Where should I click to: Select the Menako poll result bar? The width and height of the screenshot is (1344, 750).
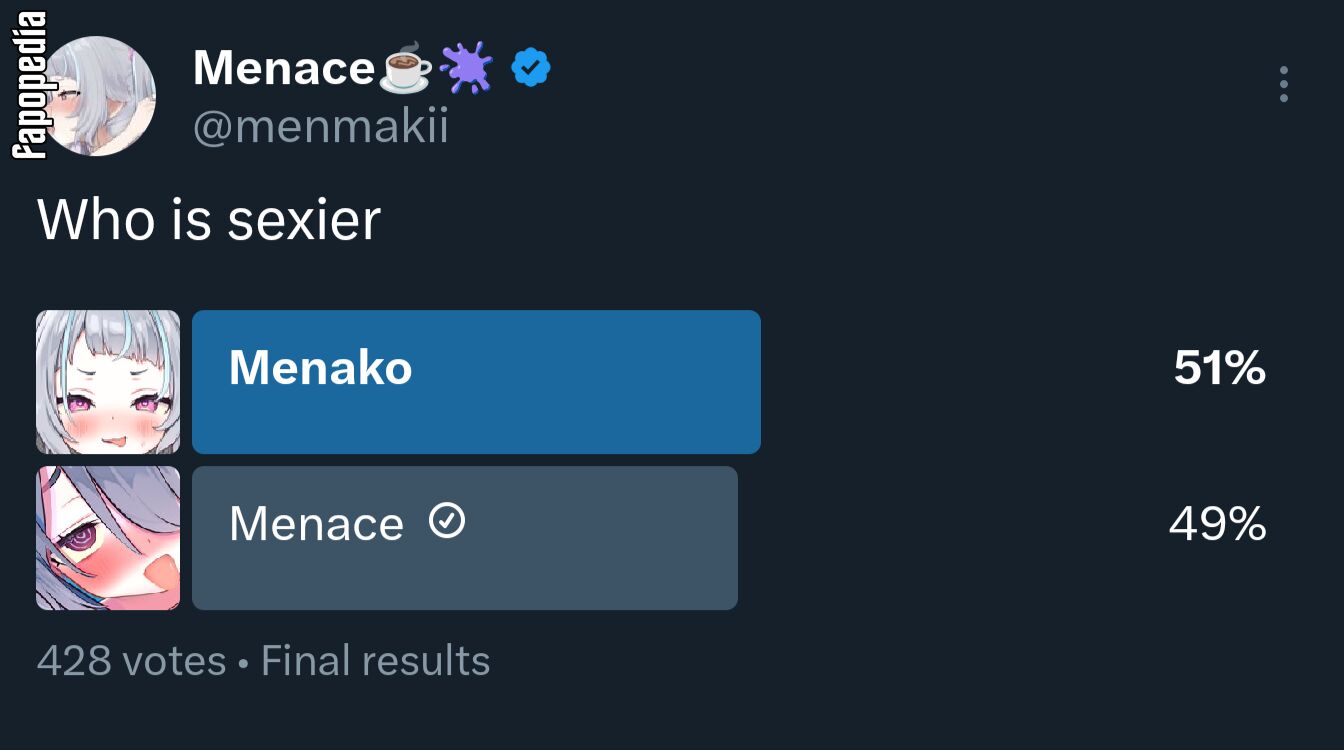point(476,382)
